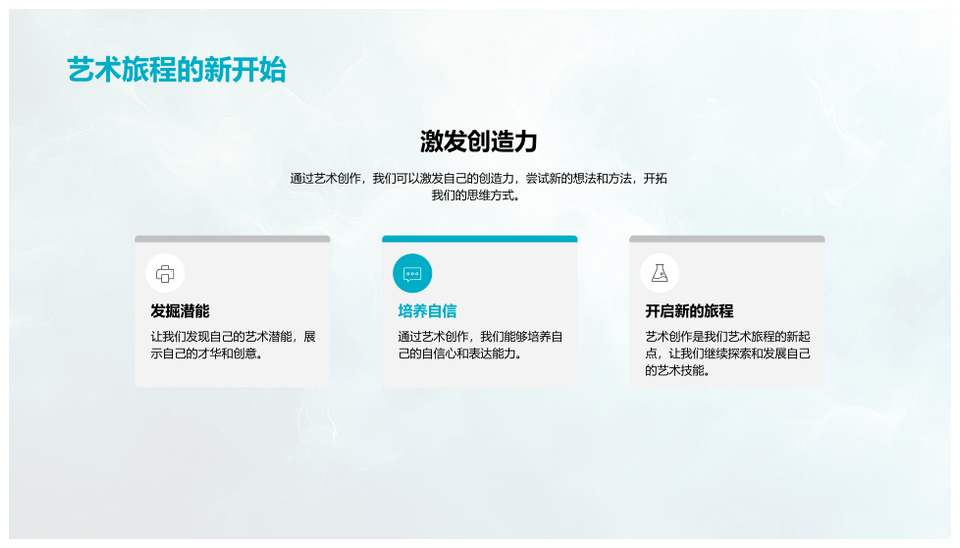Screen dimensions: 960x548
Task: Click the chat bubble icon above 培养自信
Action: pos(412,273)
